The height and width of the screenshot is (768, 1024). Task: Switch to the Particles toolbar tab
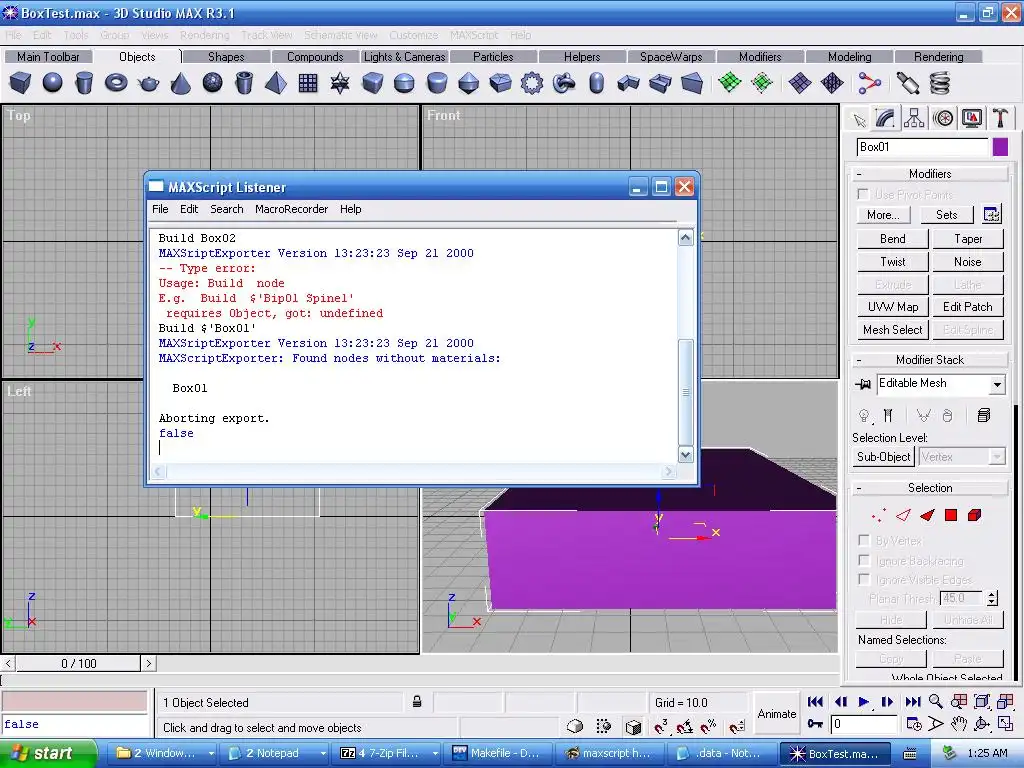coord(493,57)
